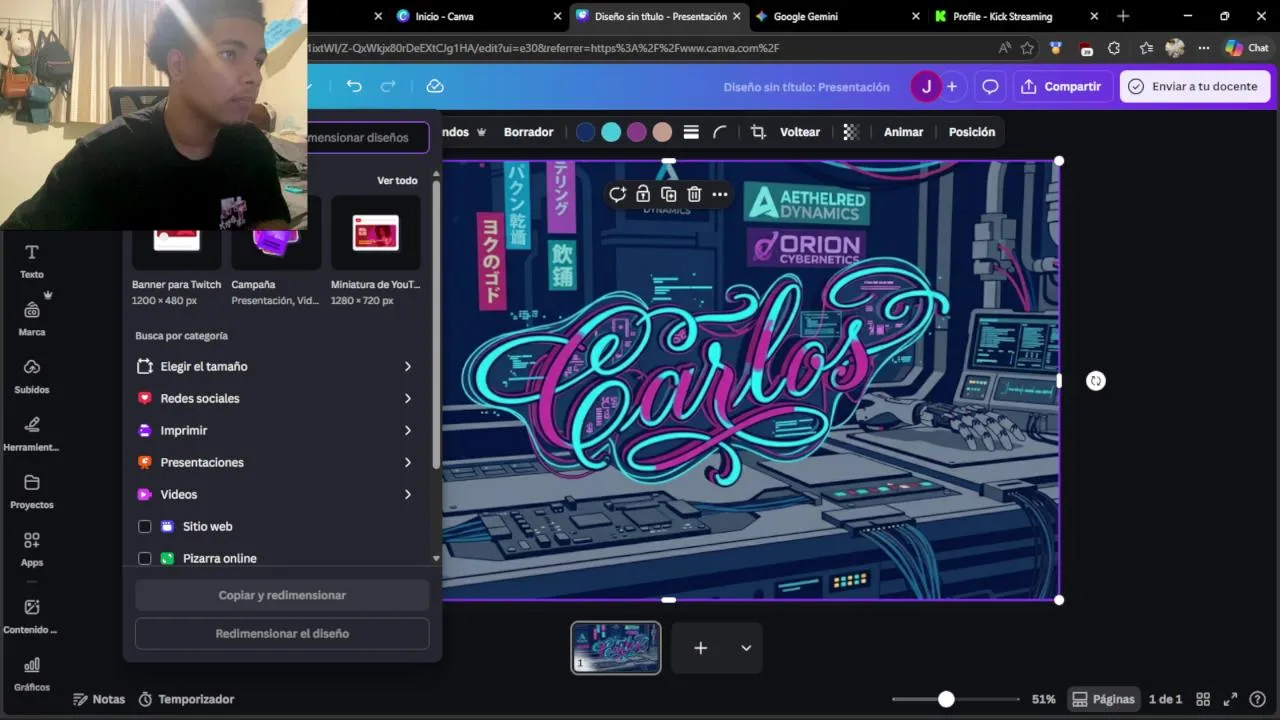Open grid view of pages
Viewport: 1280px width, 720px height.
[1204, 699]
